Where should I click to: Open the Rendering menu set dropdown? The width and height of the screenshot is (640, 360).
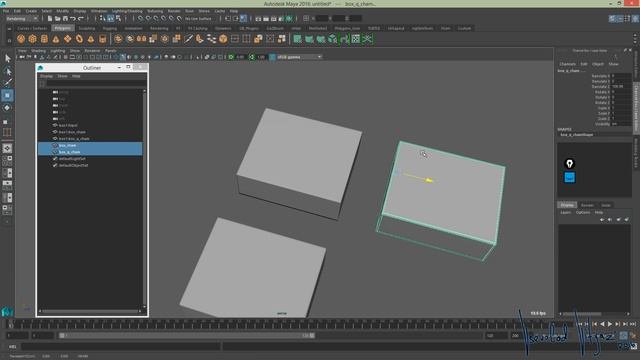point(22,18)
